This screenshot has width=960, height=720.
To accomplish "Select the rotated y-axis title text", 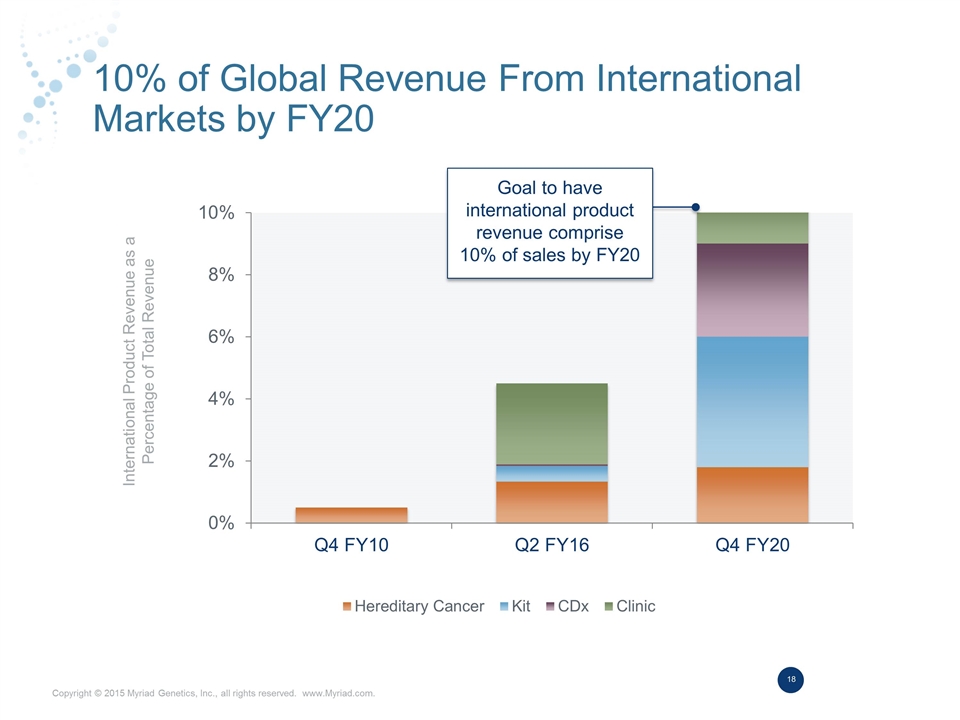I will click(140, 361).
